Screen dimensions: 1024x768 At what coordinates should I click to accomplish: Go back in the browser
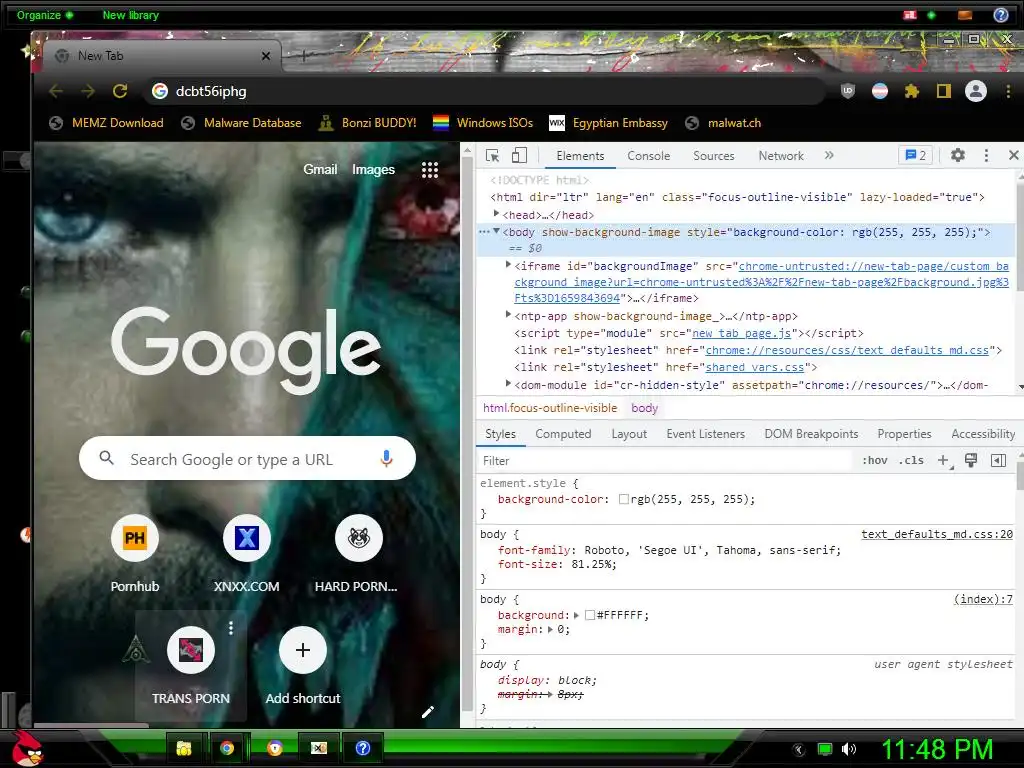tap(56, 91)
